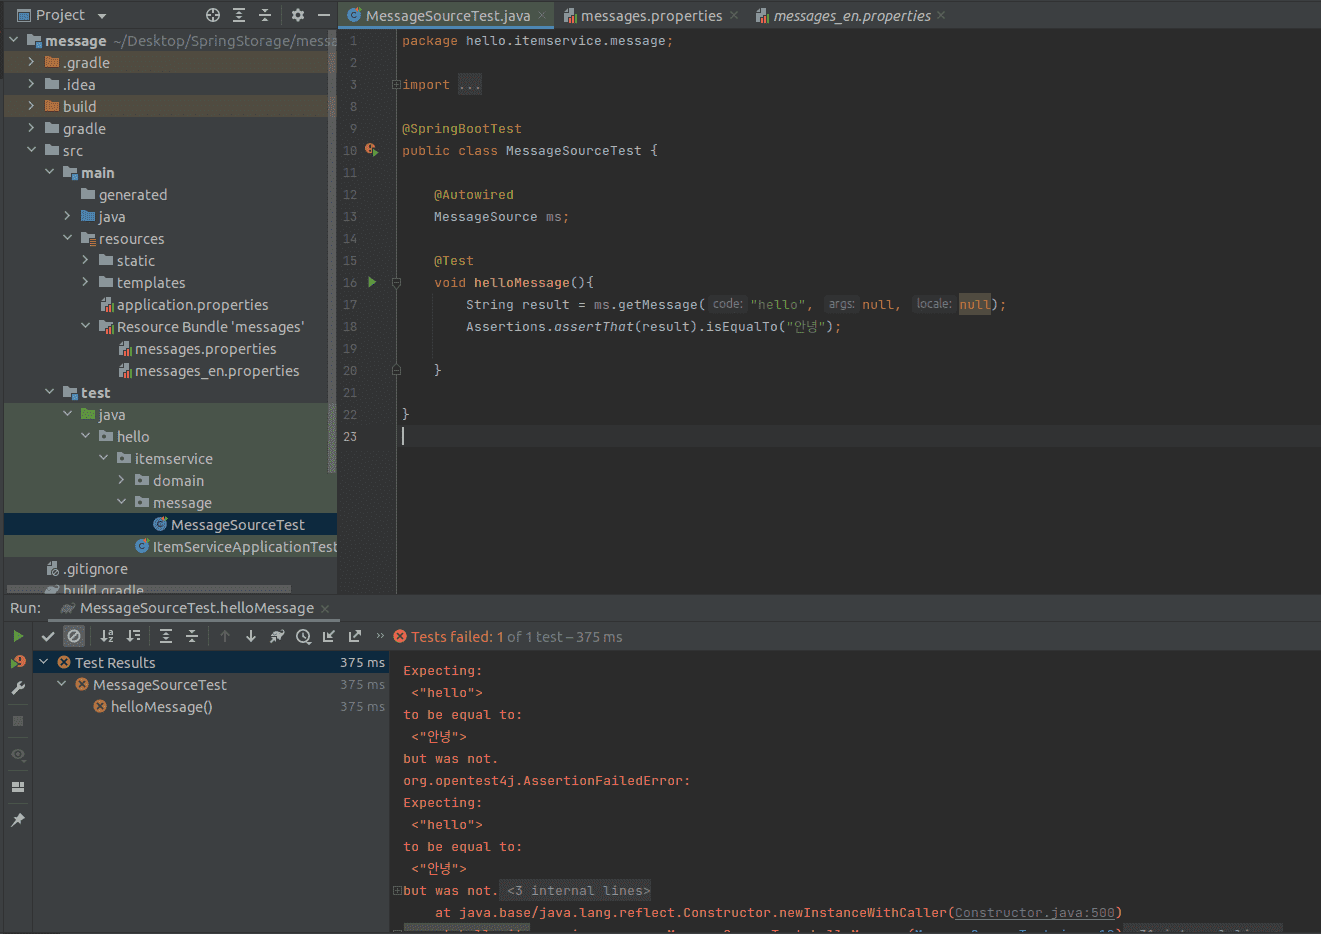Sort test results alphabetically
The width and height of the screenshot is (1321, 934).
click(107, 636)
